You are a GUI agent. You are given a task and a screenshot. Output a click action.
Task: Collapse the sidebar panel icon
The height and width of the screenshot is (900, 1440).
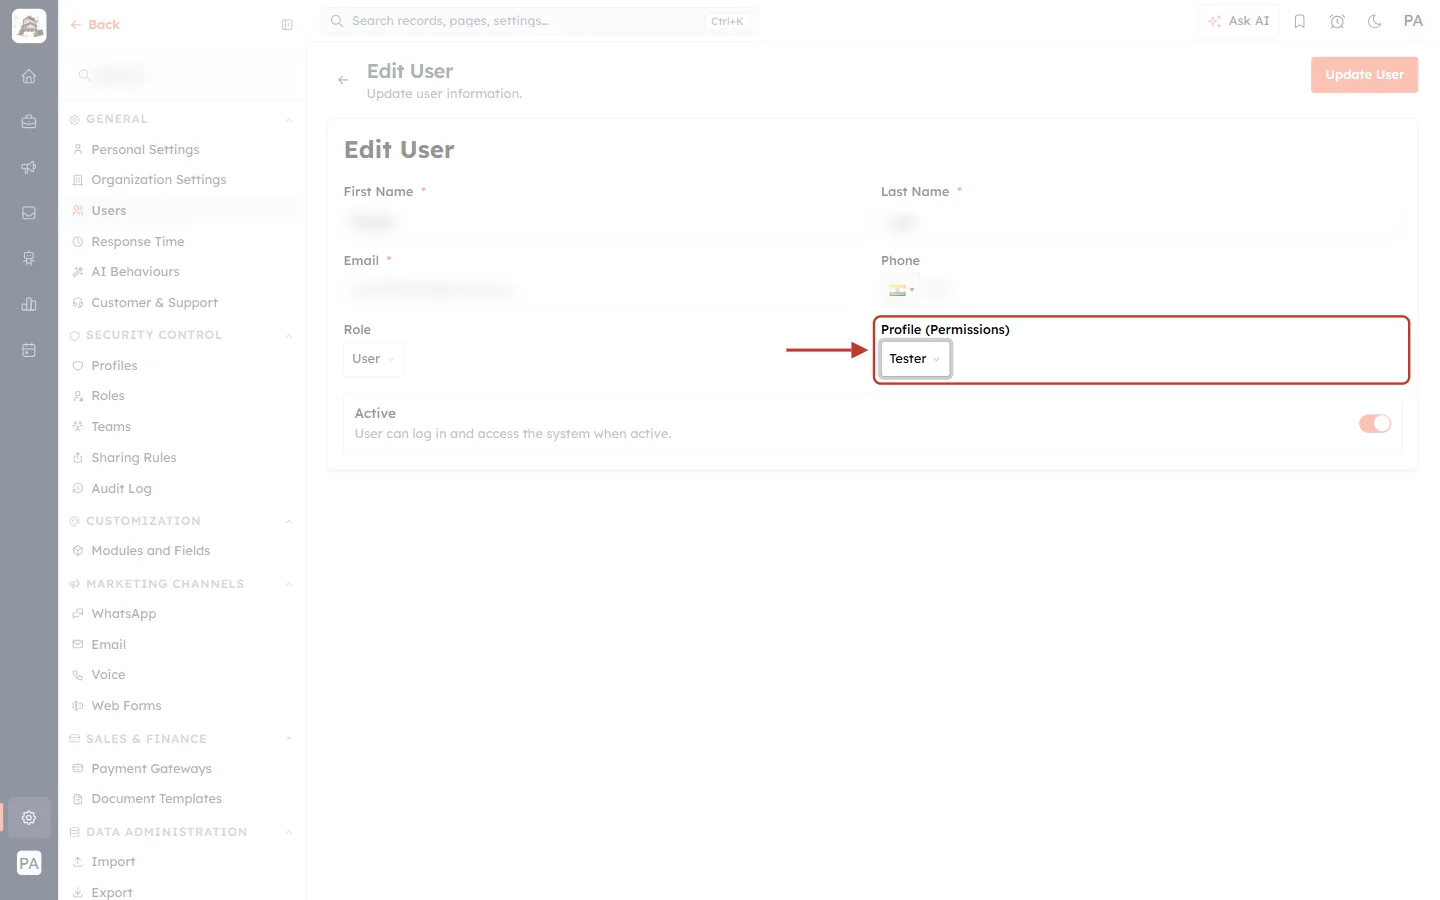tap(287, 25)
